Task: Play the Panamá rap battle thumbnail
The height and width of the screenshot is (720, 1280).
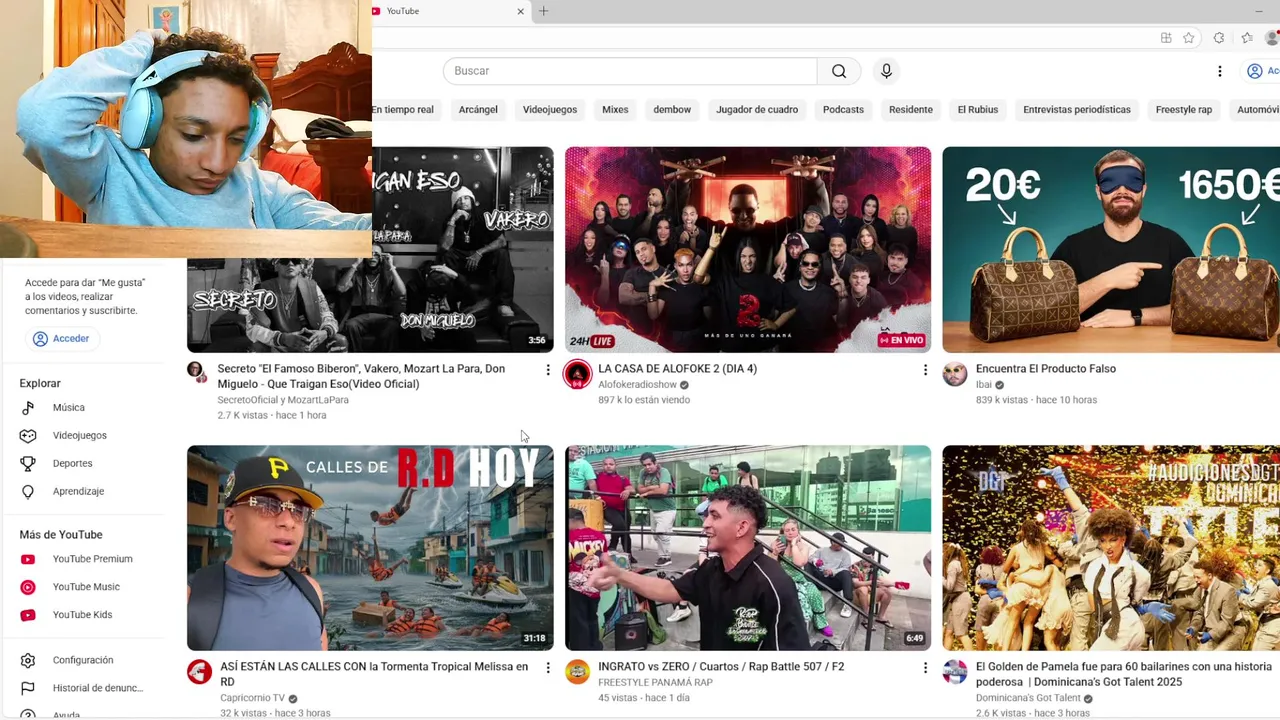Action: point(748,548)
